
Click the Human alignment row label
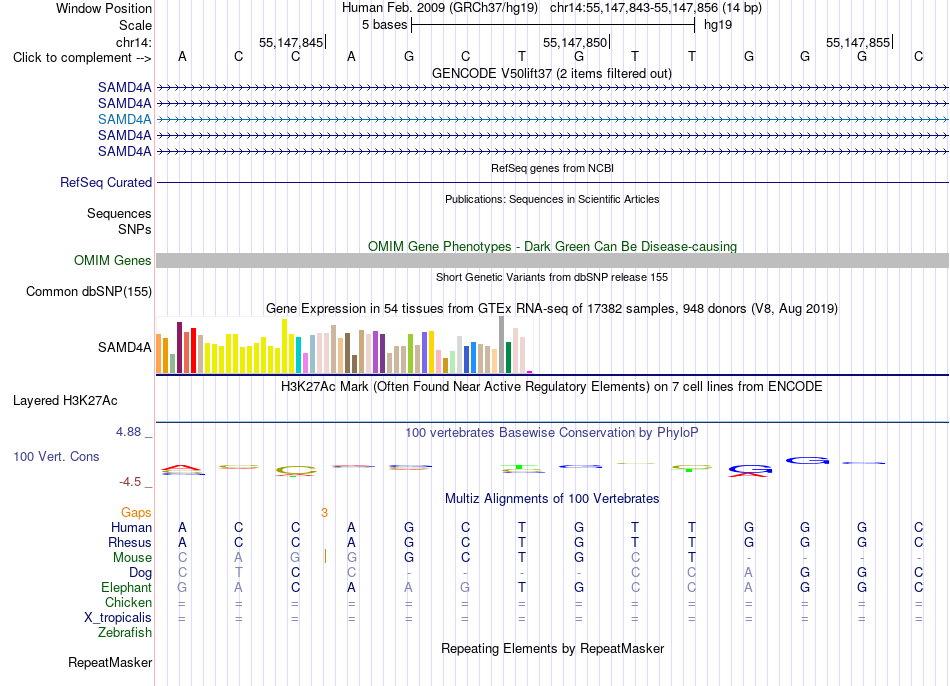(x=131, y=528)
